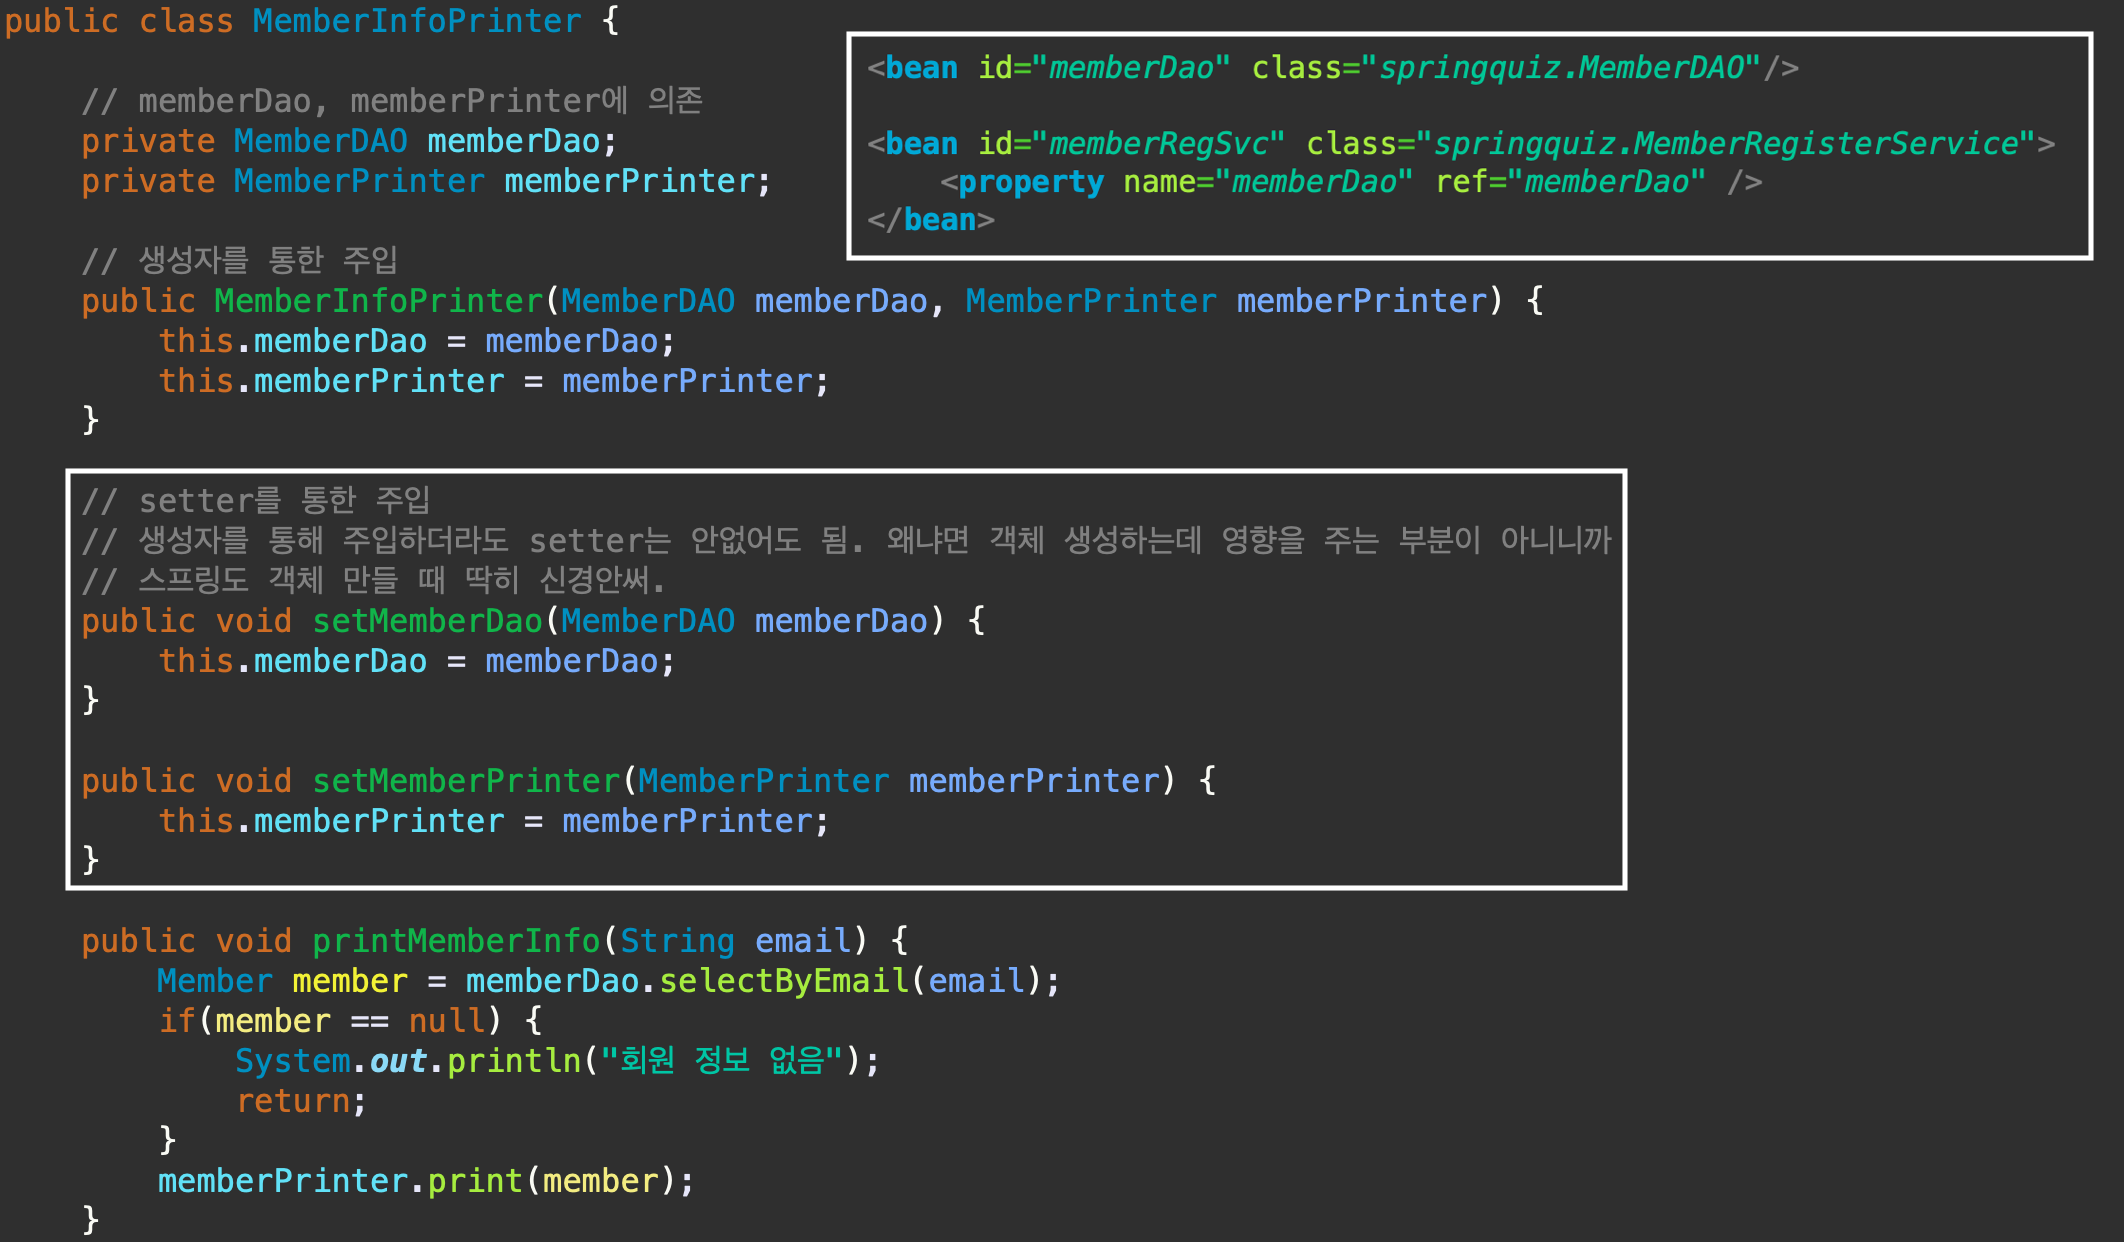The height and width of the screenshot is (1242, 2124).
Task: Click the null keyword in the if condition
Action: (446, 1021)
